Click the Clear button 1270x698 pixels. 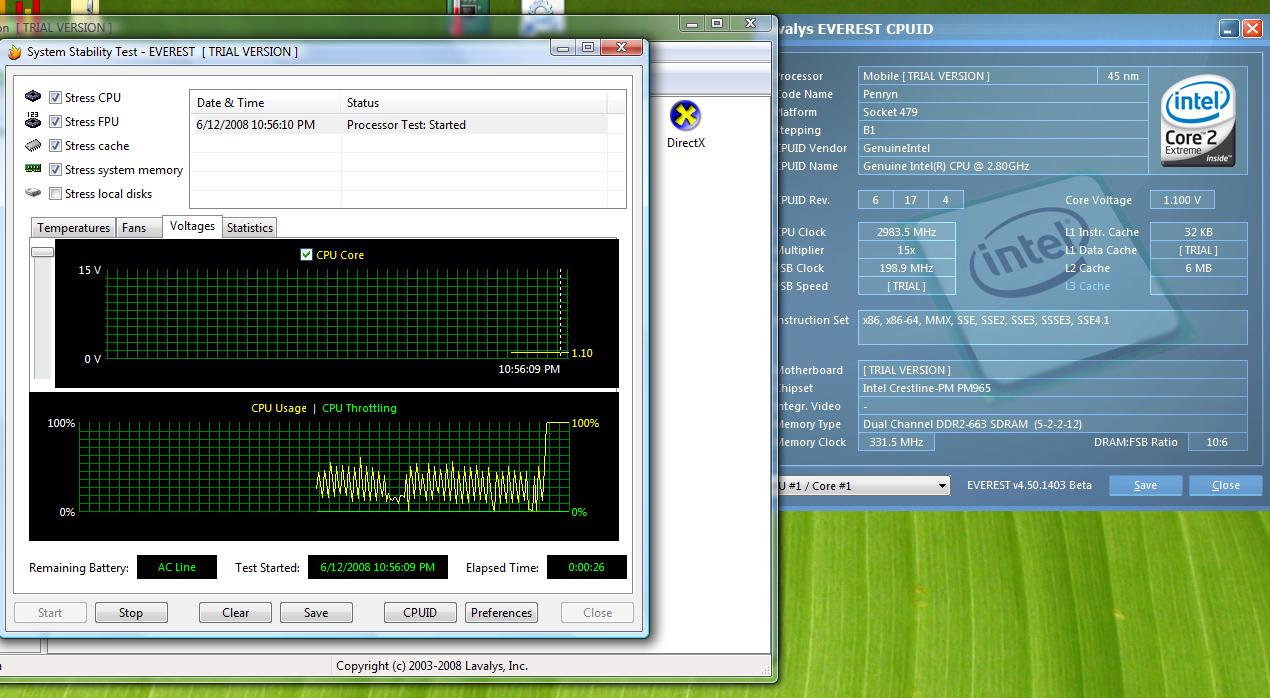[x=236, y=613]
